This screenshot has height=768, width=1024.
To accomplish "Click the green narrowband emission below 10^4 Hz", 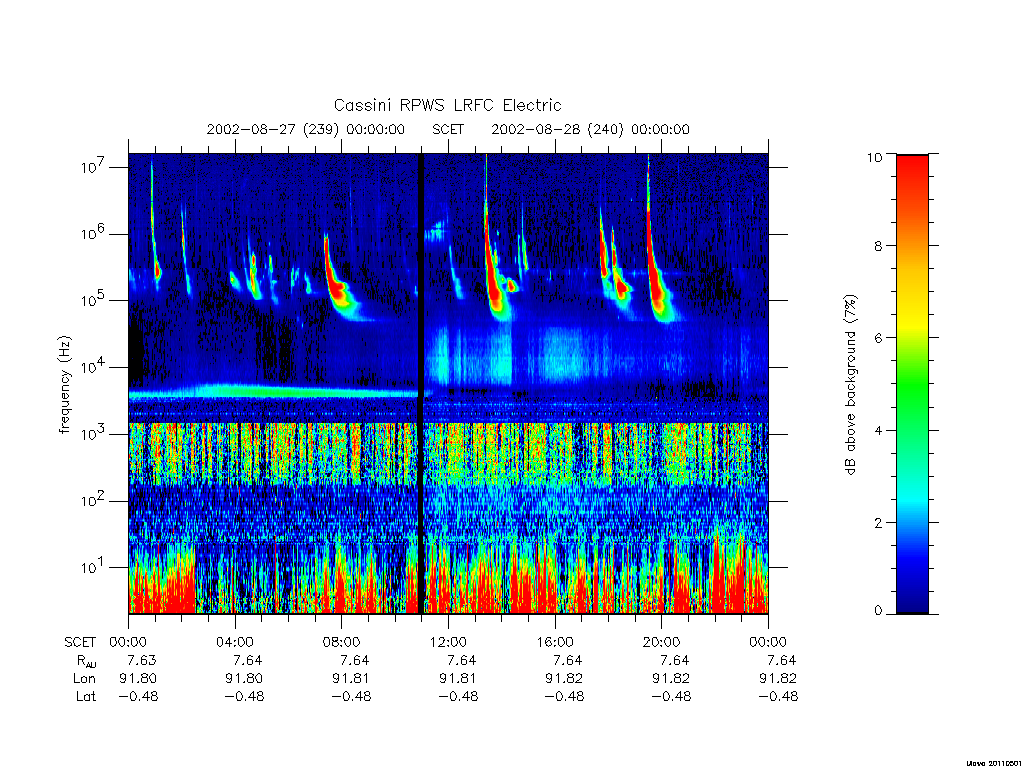I will tap(274, 391).
